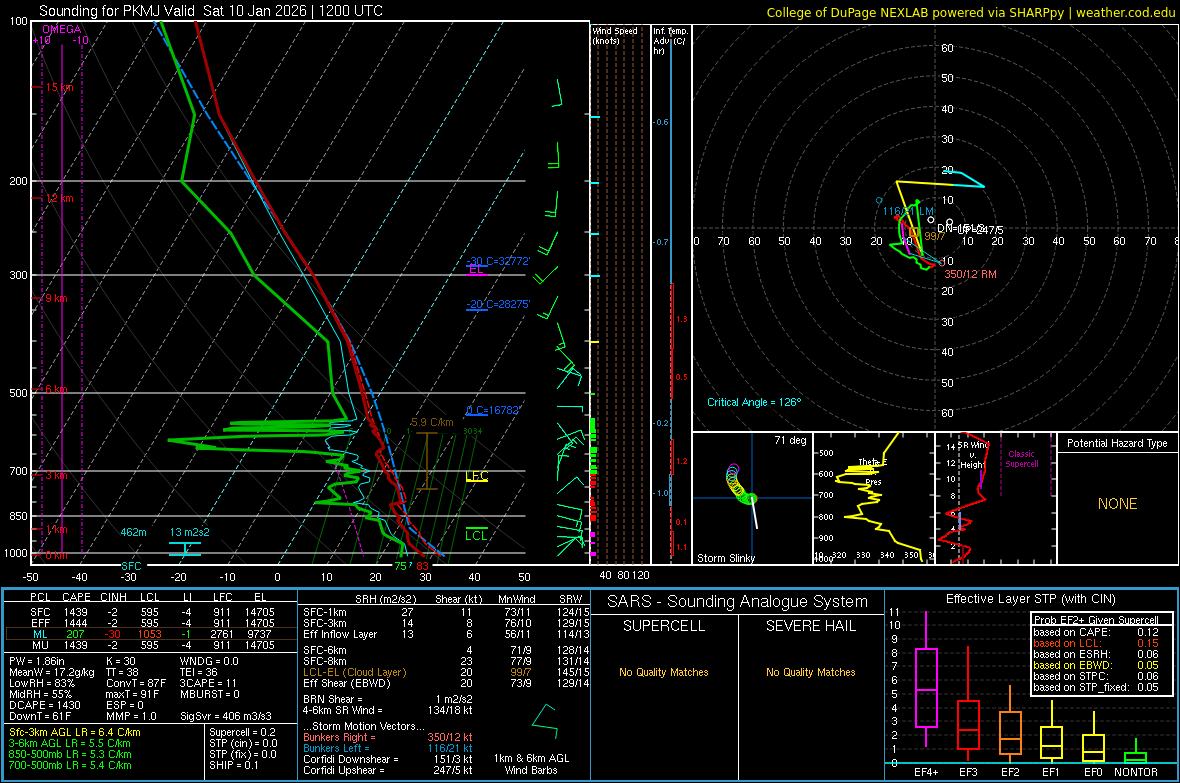
Task: Click the 'Storm Slinky' panel label
Action: click(725, 558)
